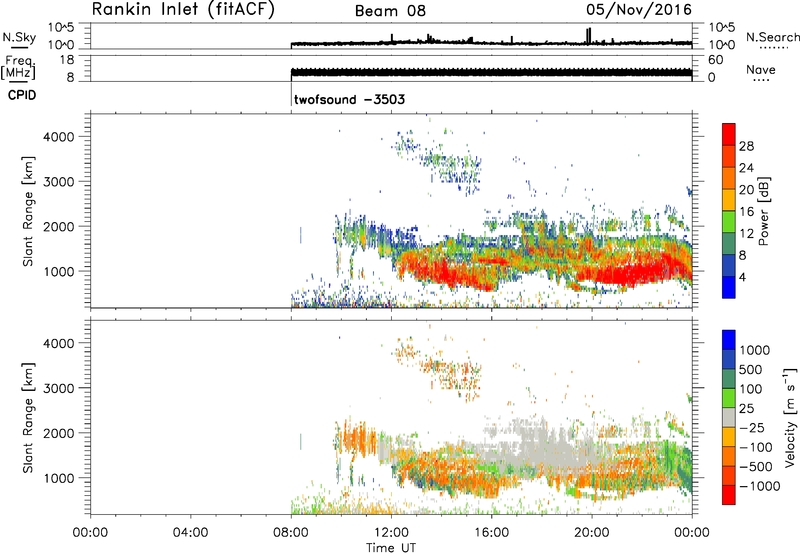Screen dimensions: 800x554
Task: Click the '28' tick on power colorbar
Action: [x=746, y=146]
